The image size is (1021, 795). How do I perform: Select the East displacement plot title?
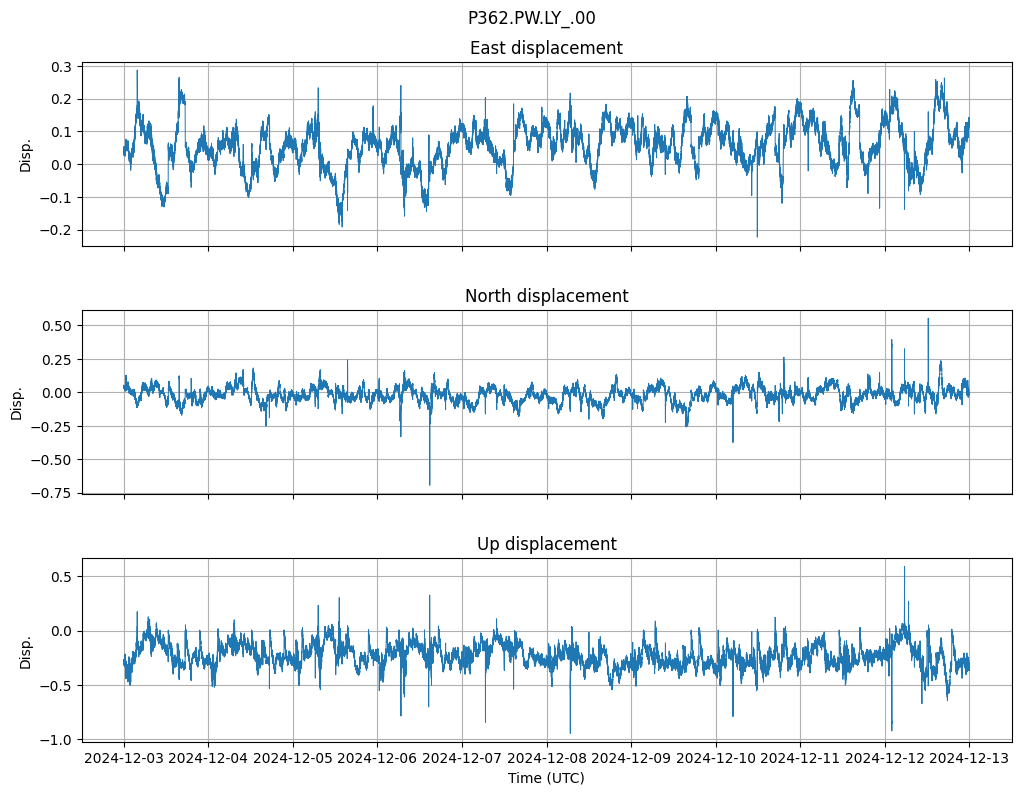pos(546,48)
